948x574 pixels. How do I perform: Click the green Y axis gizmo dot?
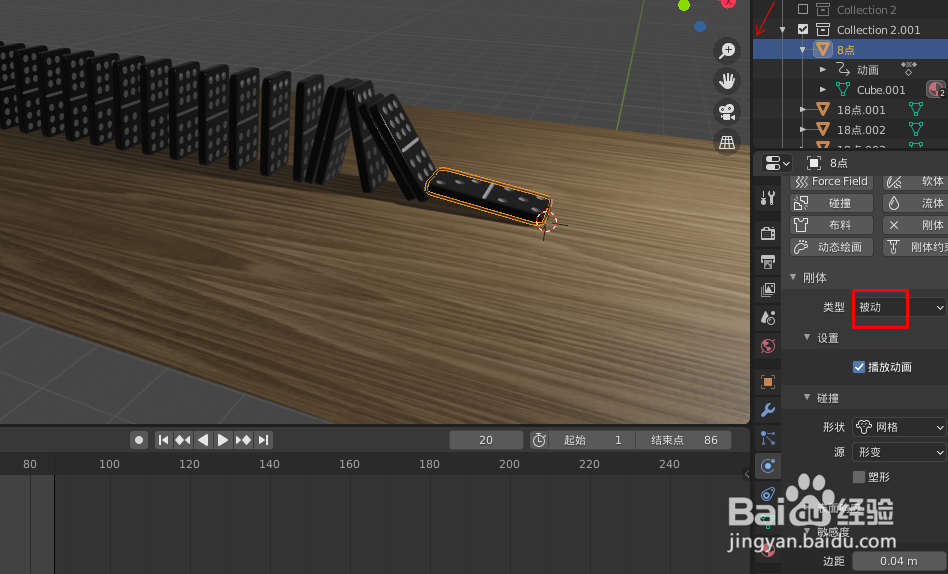[684, 5]
